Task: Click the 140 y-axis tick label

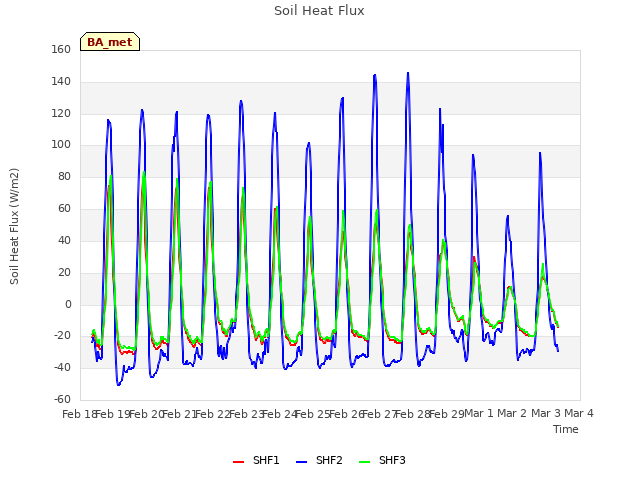Action: pyautogui.click(x=61, y=81)
